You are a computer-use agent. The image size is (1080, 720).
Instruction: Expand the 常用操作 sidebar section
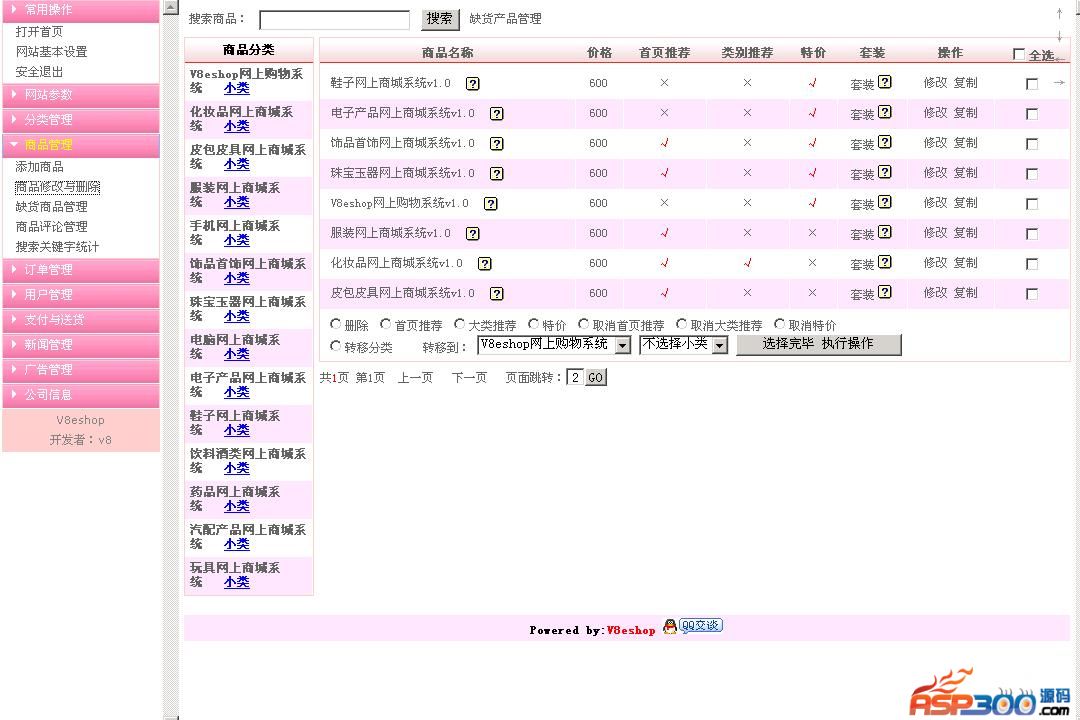[x=81, y=10]
